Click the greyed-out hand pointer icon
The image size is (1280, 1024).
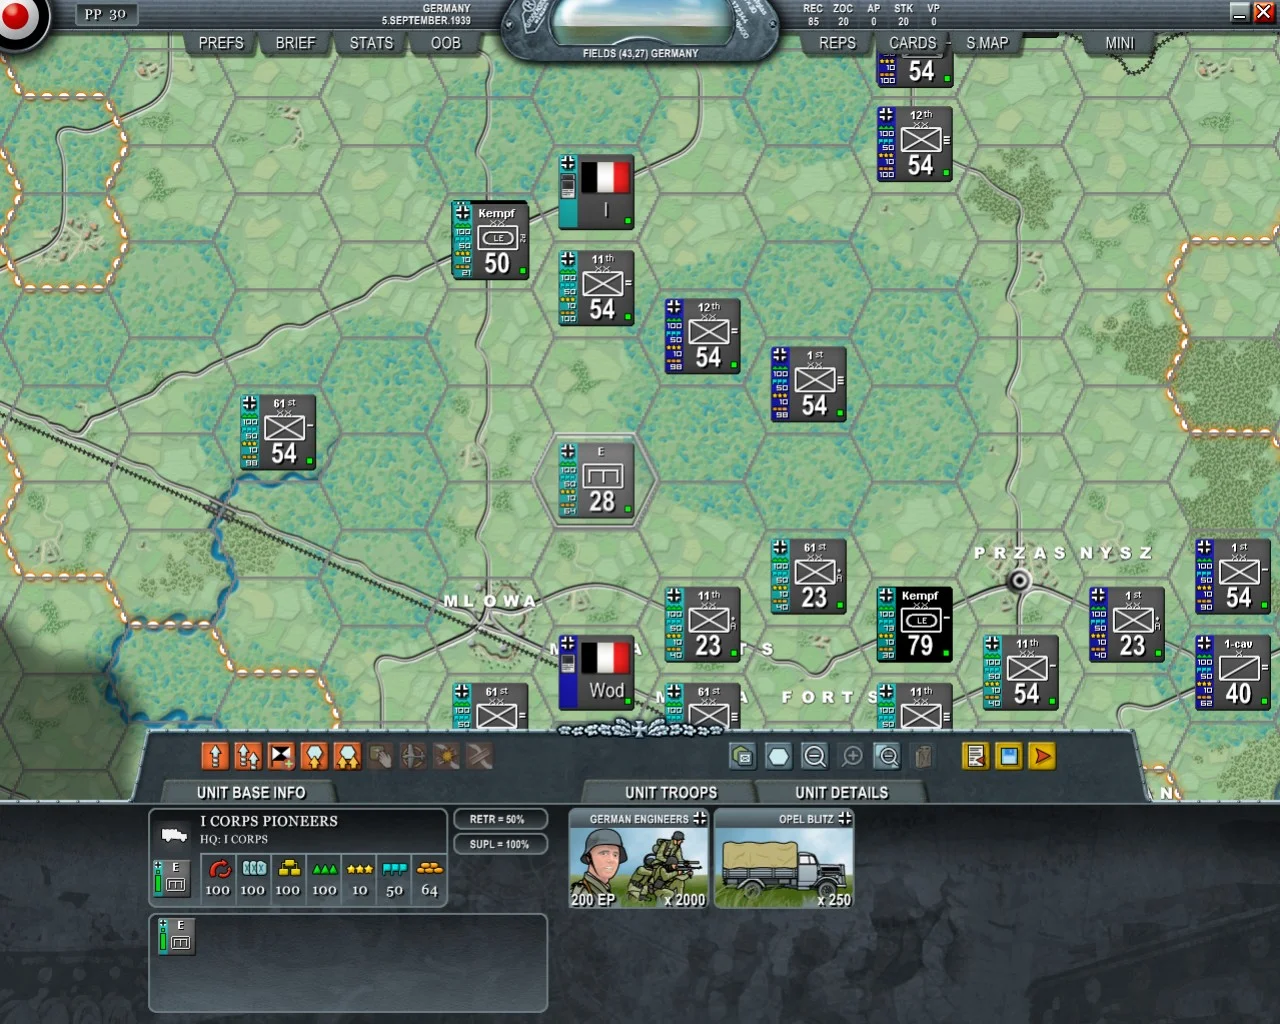(x=380, y=756)
